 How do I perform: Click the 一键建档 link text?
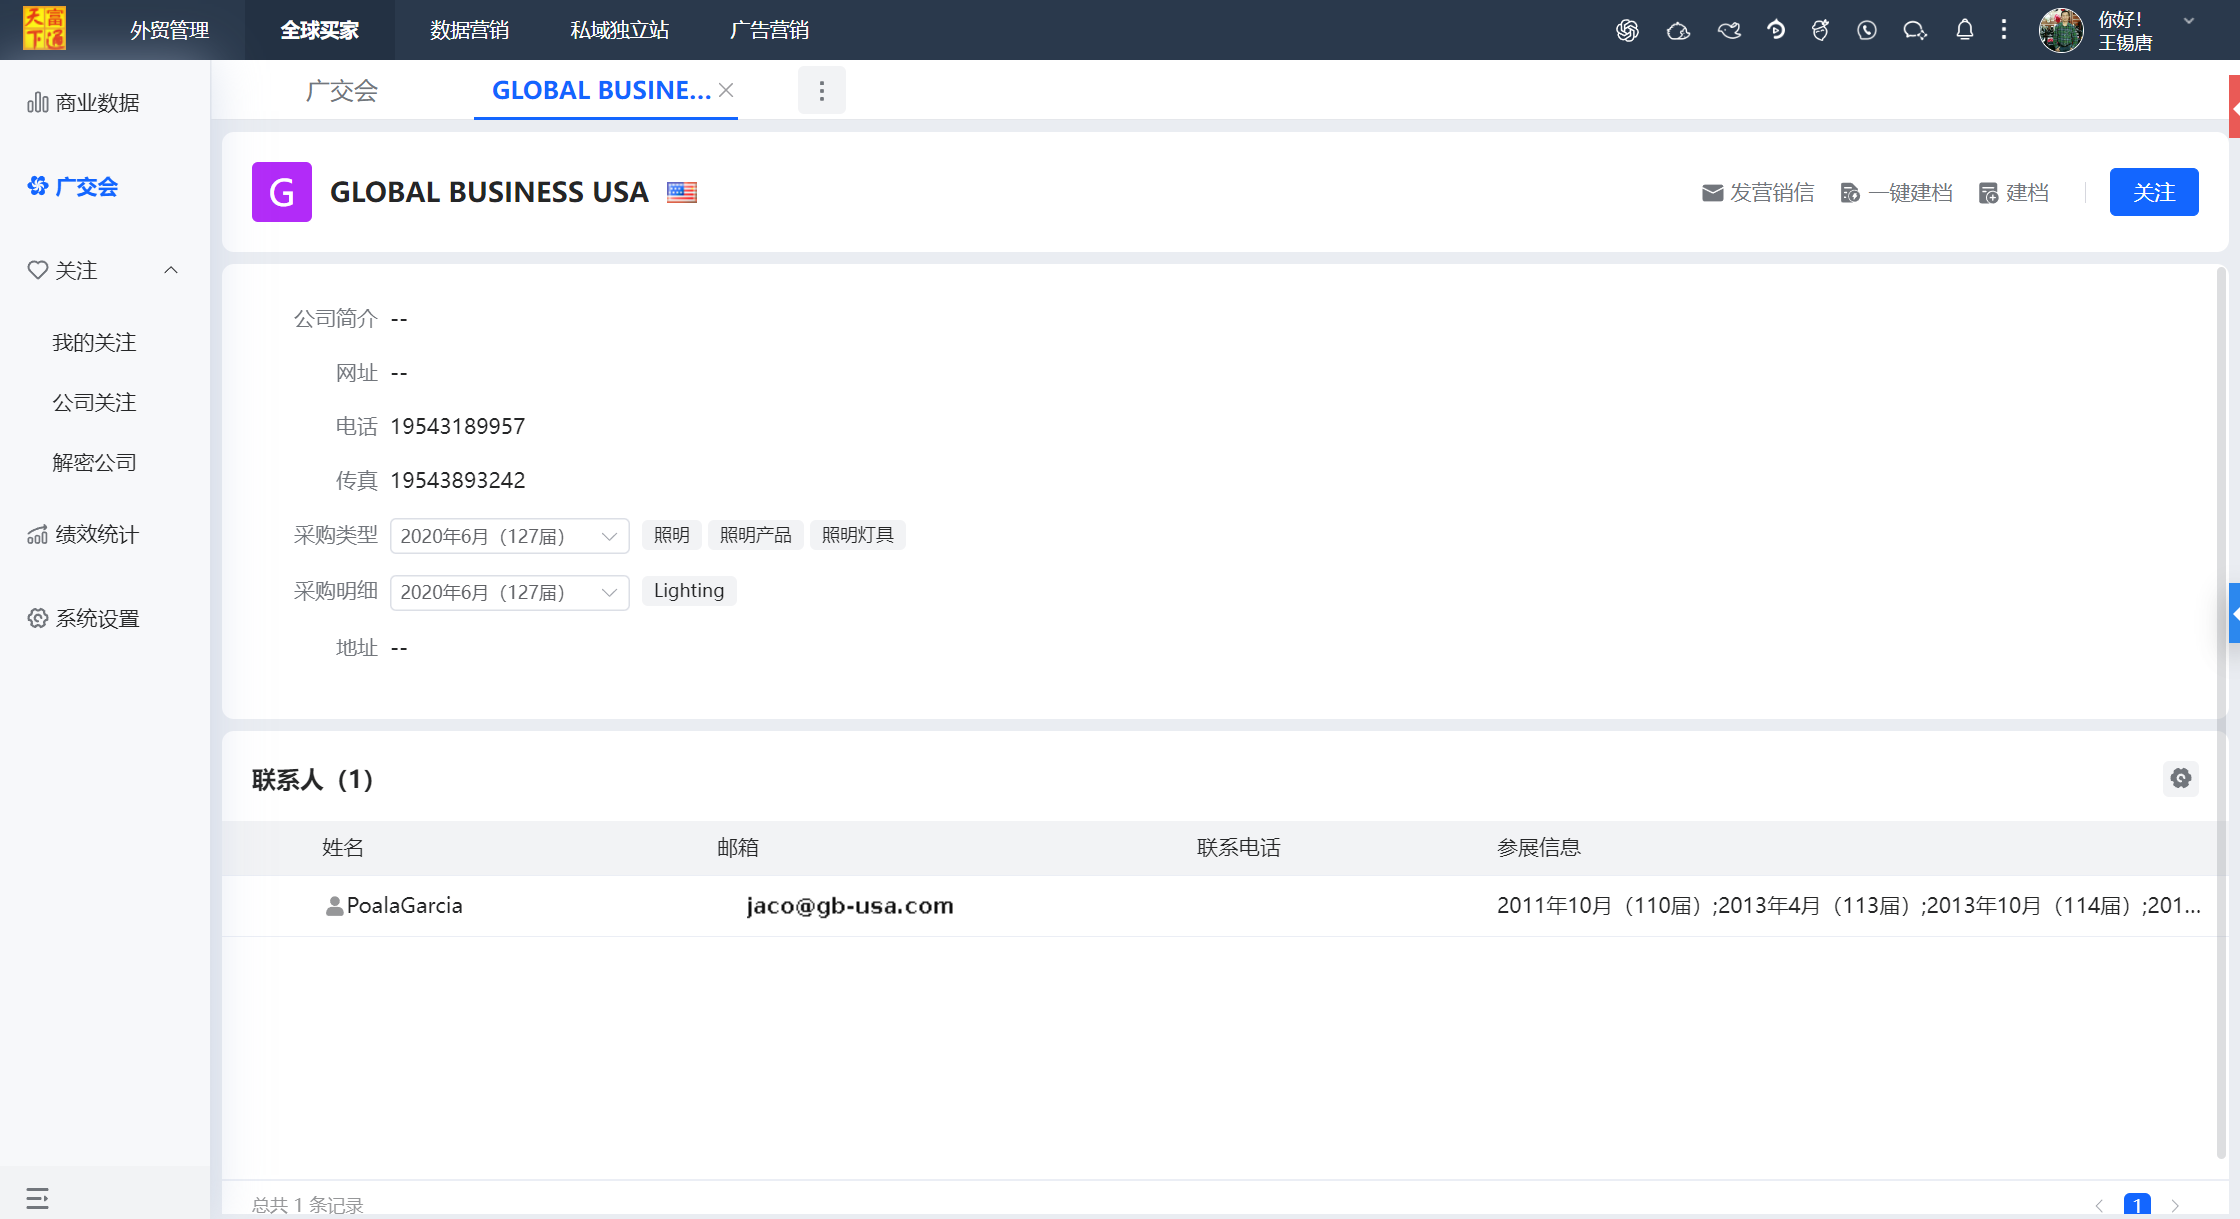pos(1910,193)
